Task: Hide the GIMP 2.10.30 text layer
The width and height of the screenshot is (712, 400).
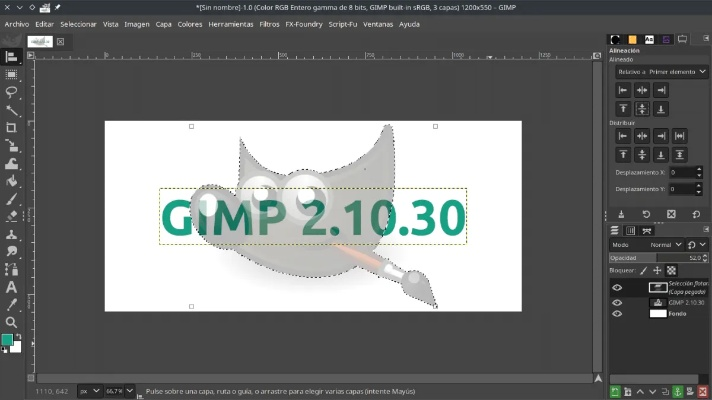Action: 617,303
